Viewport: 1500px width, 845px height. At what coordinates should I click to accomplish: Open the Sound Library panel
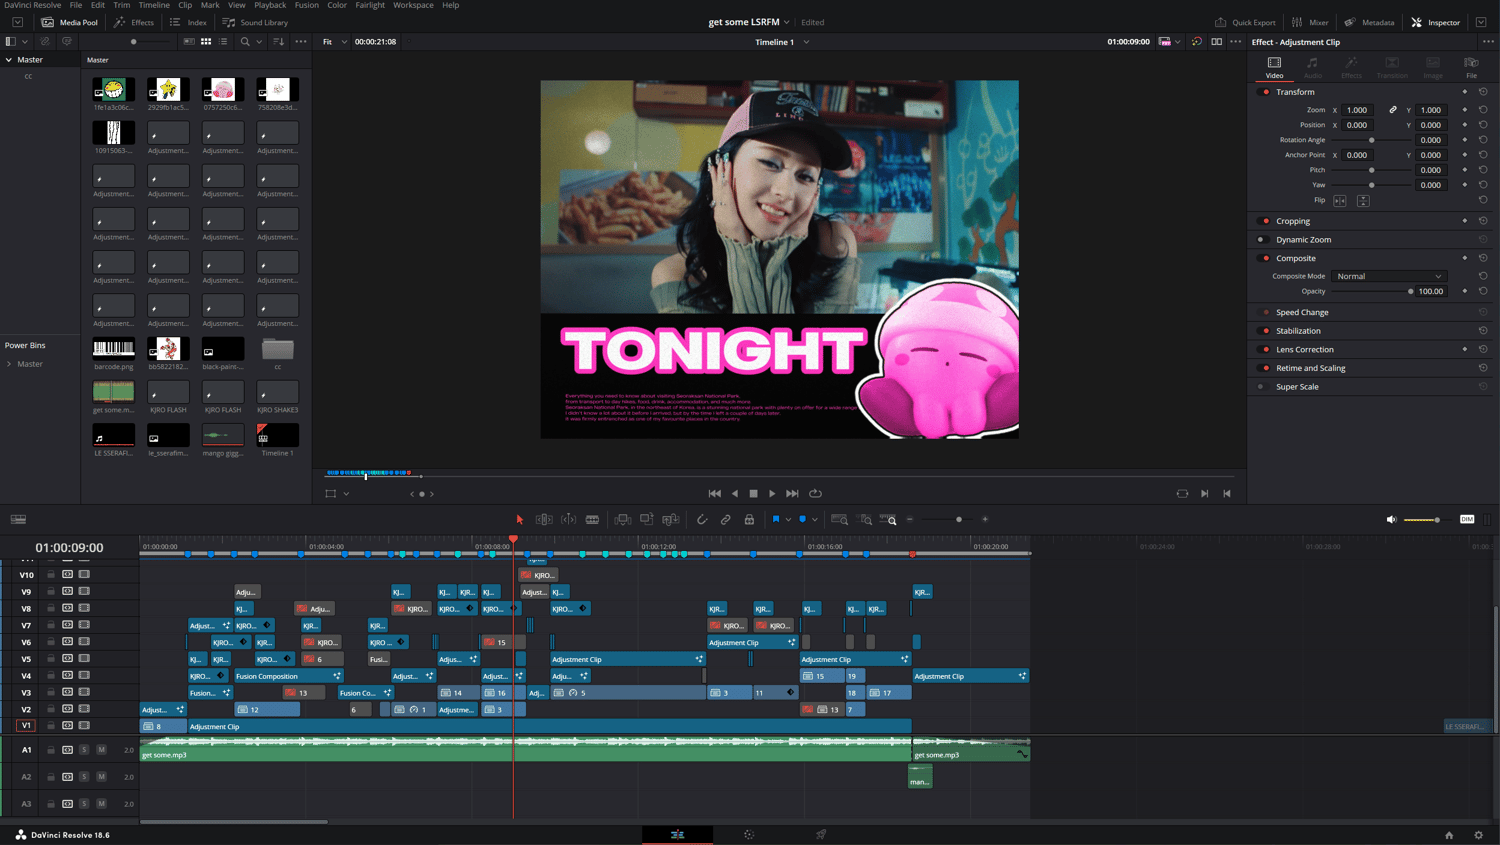coord(255,22)
